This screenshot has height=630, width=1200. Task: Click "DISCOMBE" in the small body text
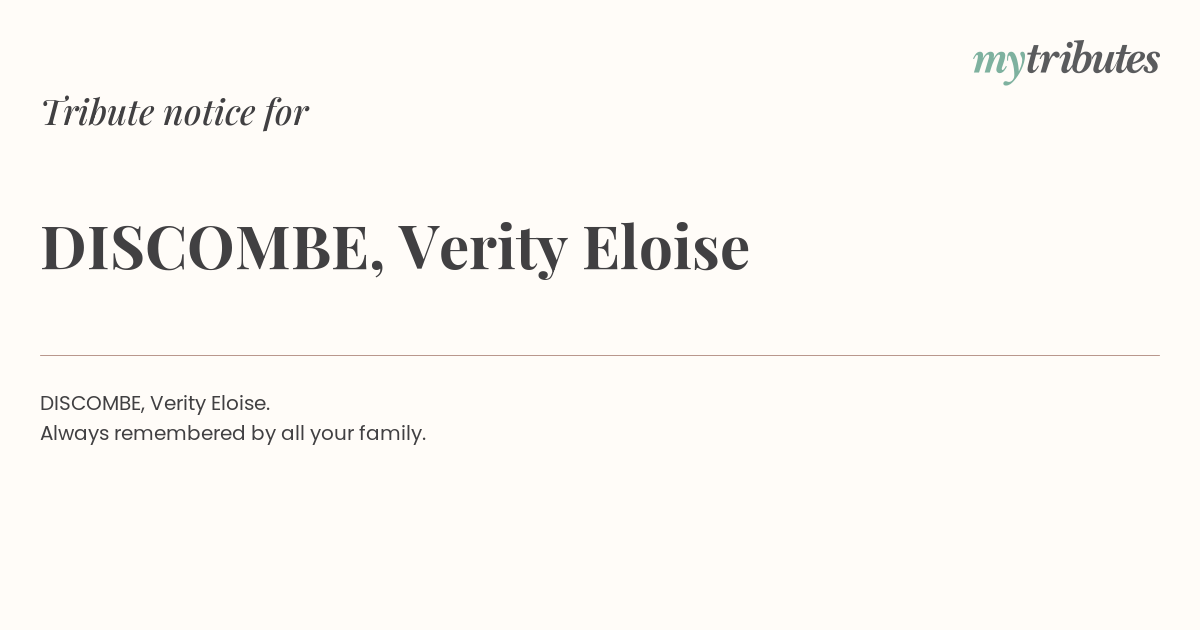92,403
